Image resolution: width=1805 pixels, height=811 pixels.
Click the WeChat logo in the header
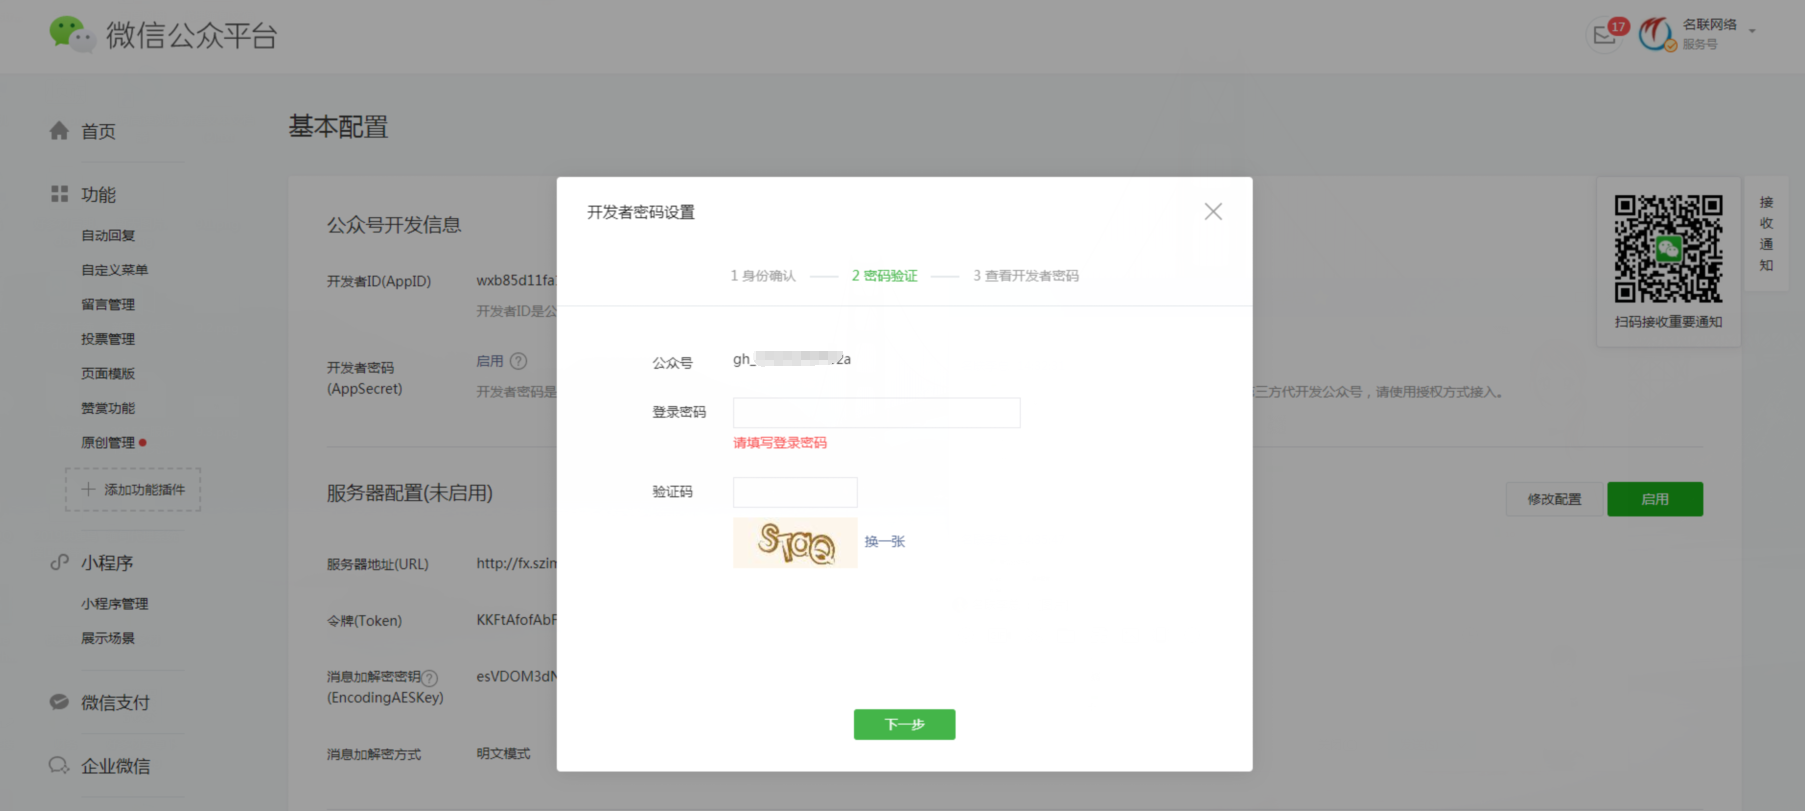[x=70, y=34]
